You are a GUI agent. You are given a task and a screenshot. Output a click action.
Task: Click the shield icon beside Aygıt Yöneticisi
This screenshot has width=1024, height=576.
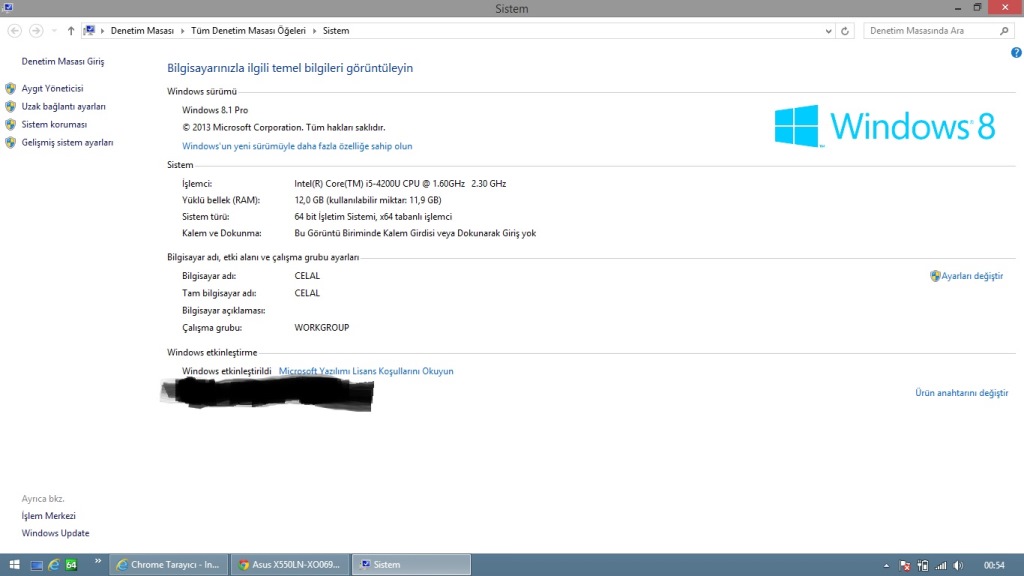[10, 88]
